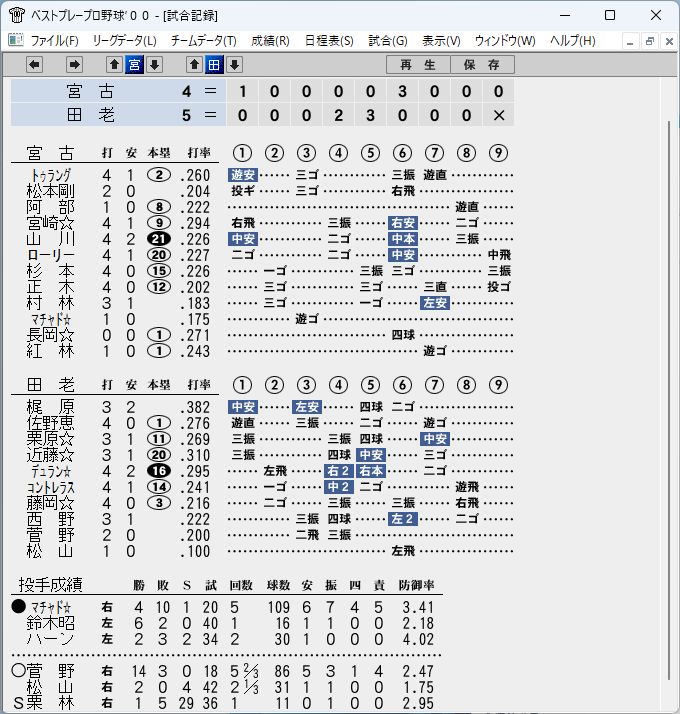Click down arrow right of 田 team icon
The image size is (680, 714).
[x=234, y=65]
